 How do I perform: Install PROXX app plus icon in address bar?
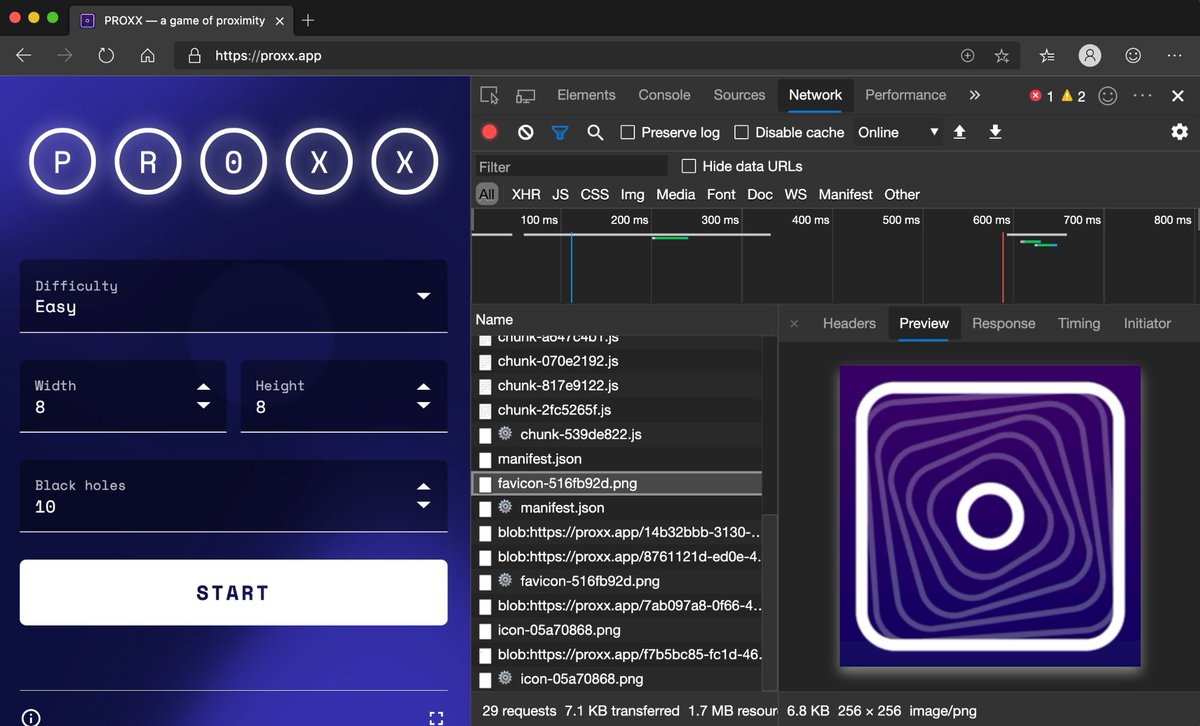[967, 56]
